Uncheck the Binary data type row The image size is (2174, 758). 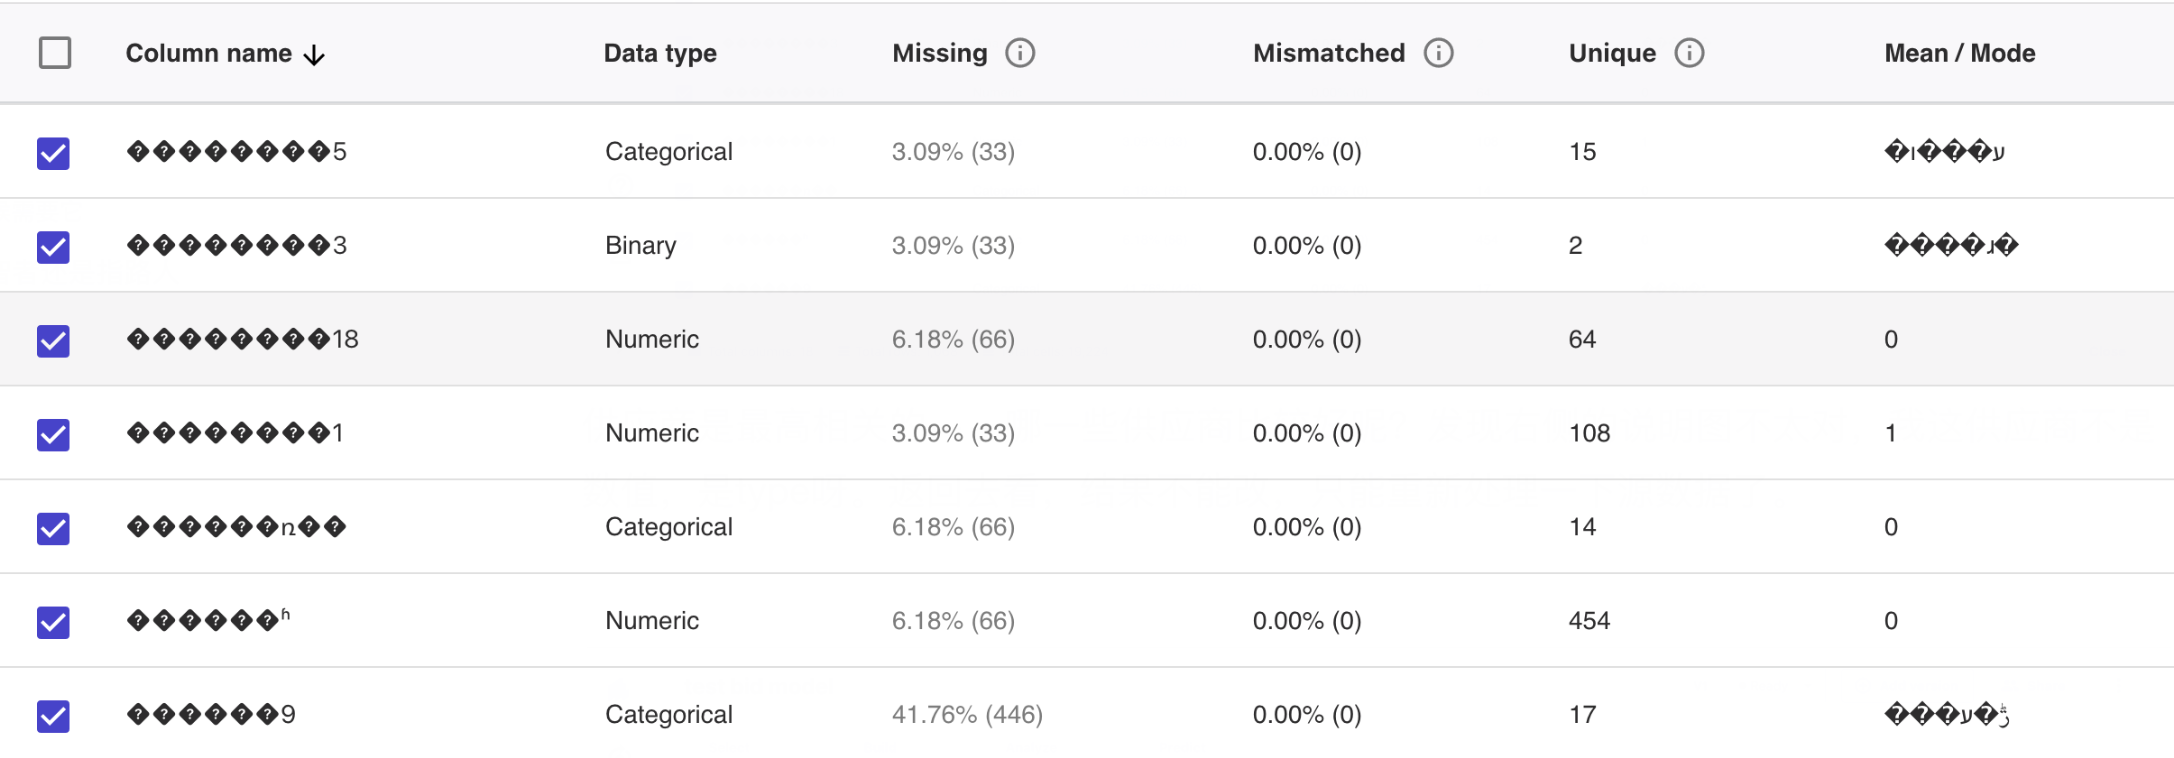pos(54,247)
